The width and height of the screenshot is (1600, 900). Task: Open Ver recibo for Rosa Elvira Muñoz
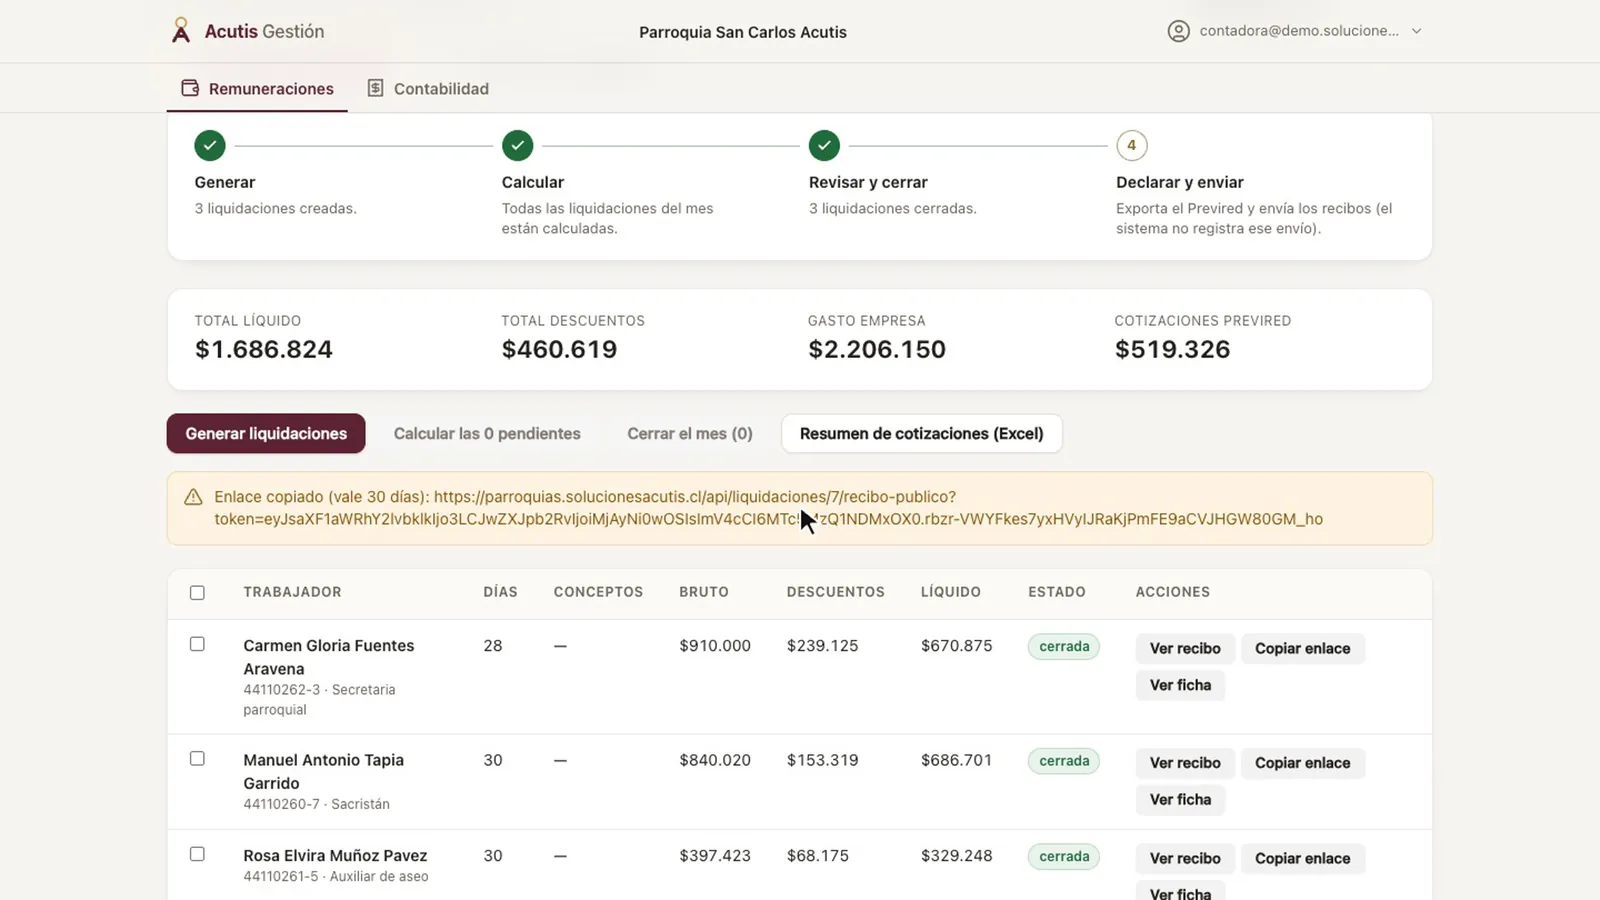(1185, 858)
